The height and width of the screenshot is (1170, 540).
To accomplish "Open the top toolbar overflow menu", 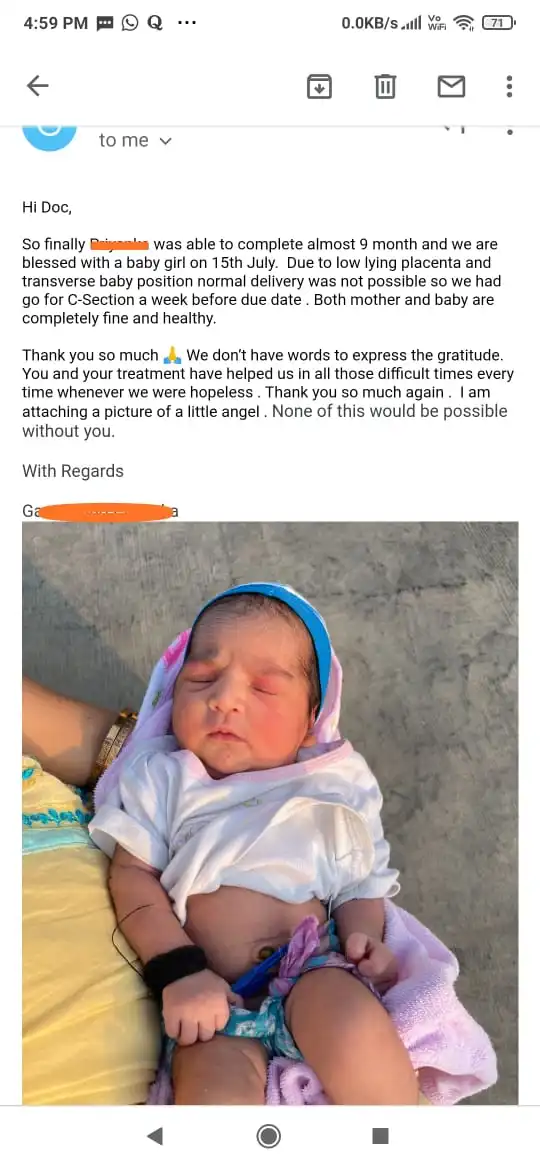I will coord(509,87).
